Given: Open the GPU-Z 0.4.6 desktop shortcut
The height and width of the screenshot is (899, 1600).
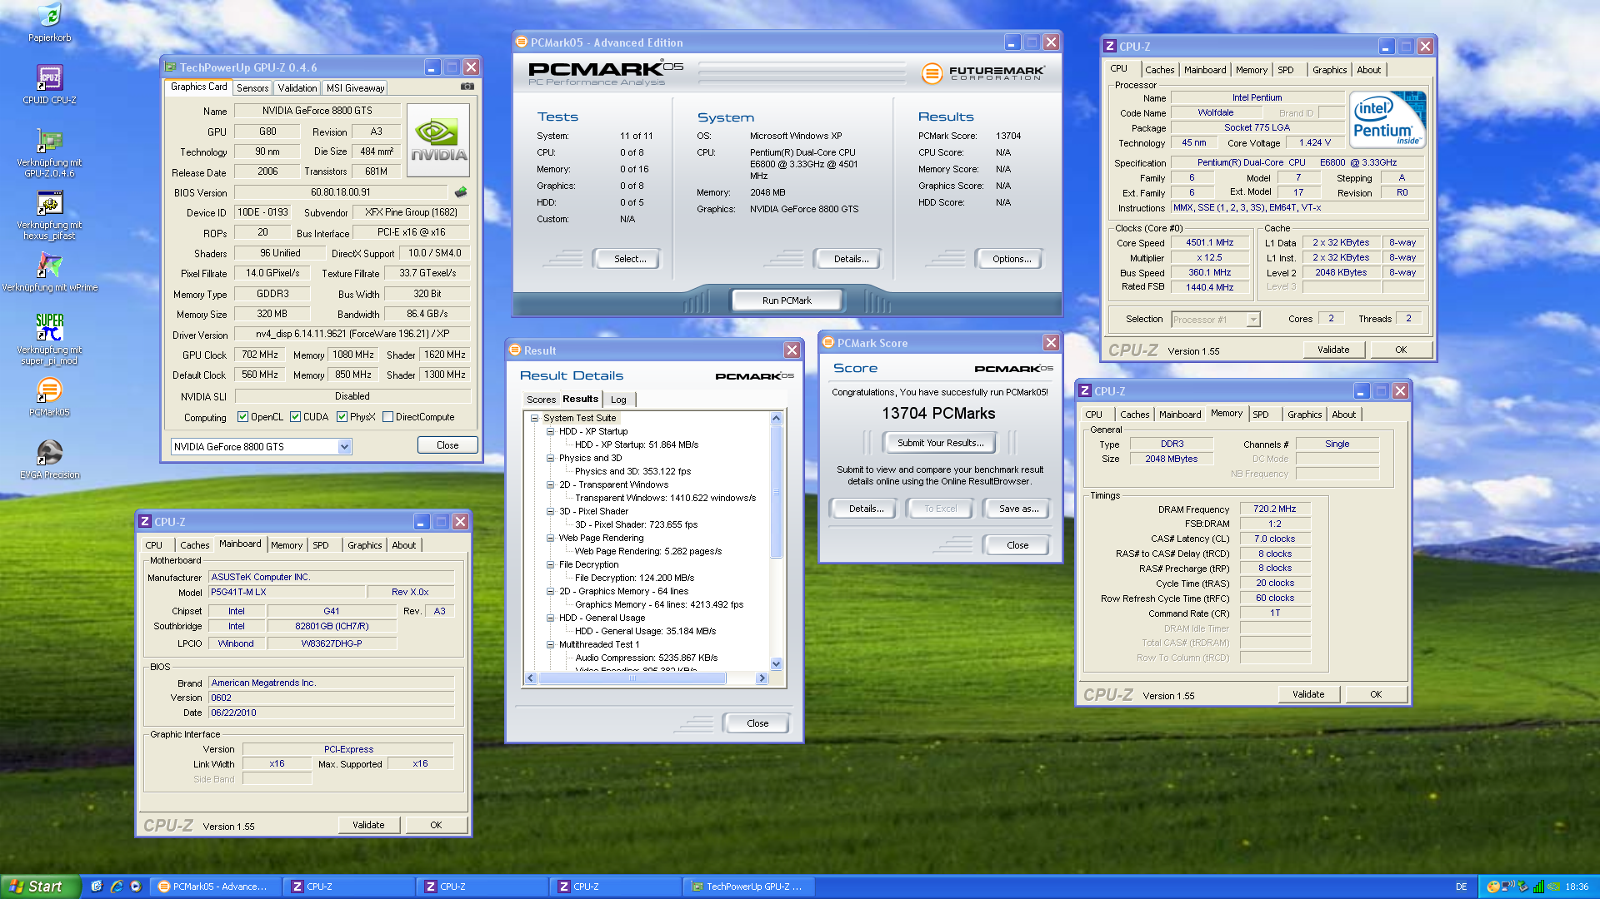Looking at the screenshot, I should point(49,141).
